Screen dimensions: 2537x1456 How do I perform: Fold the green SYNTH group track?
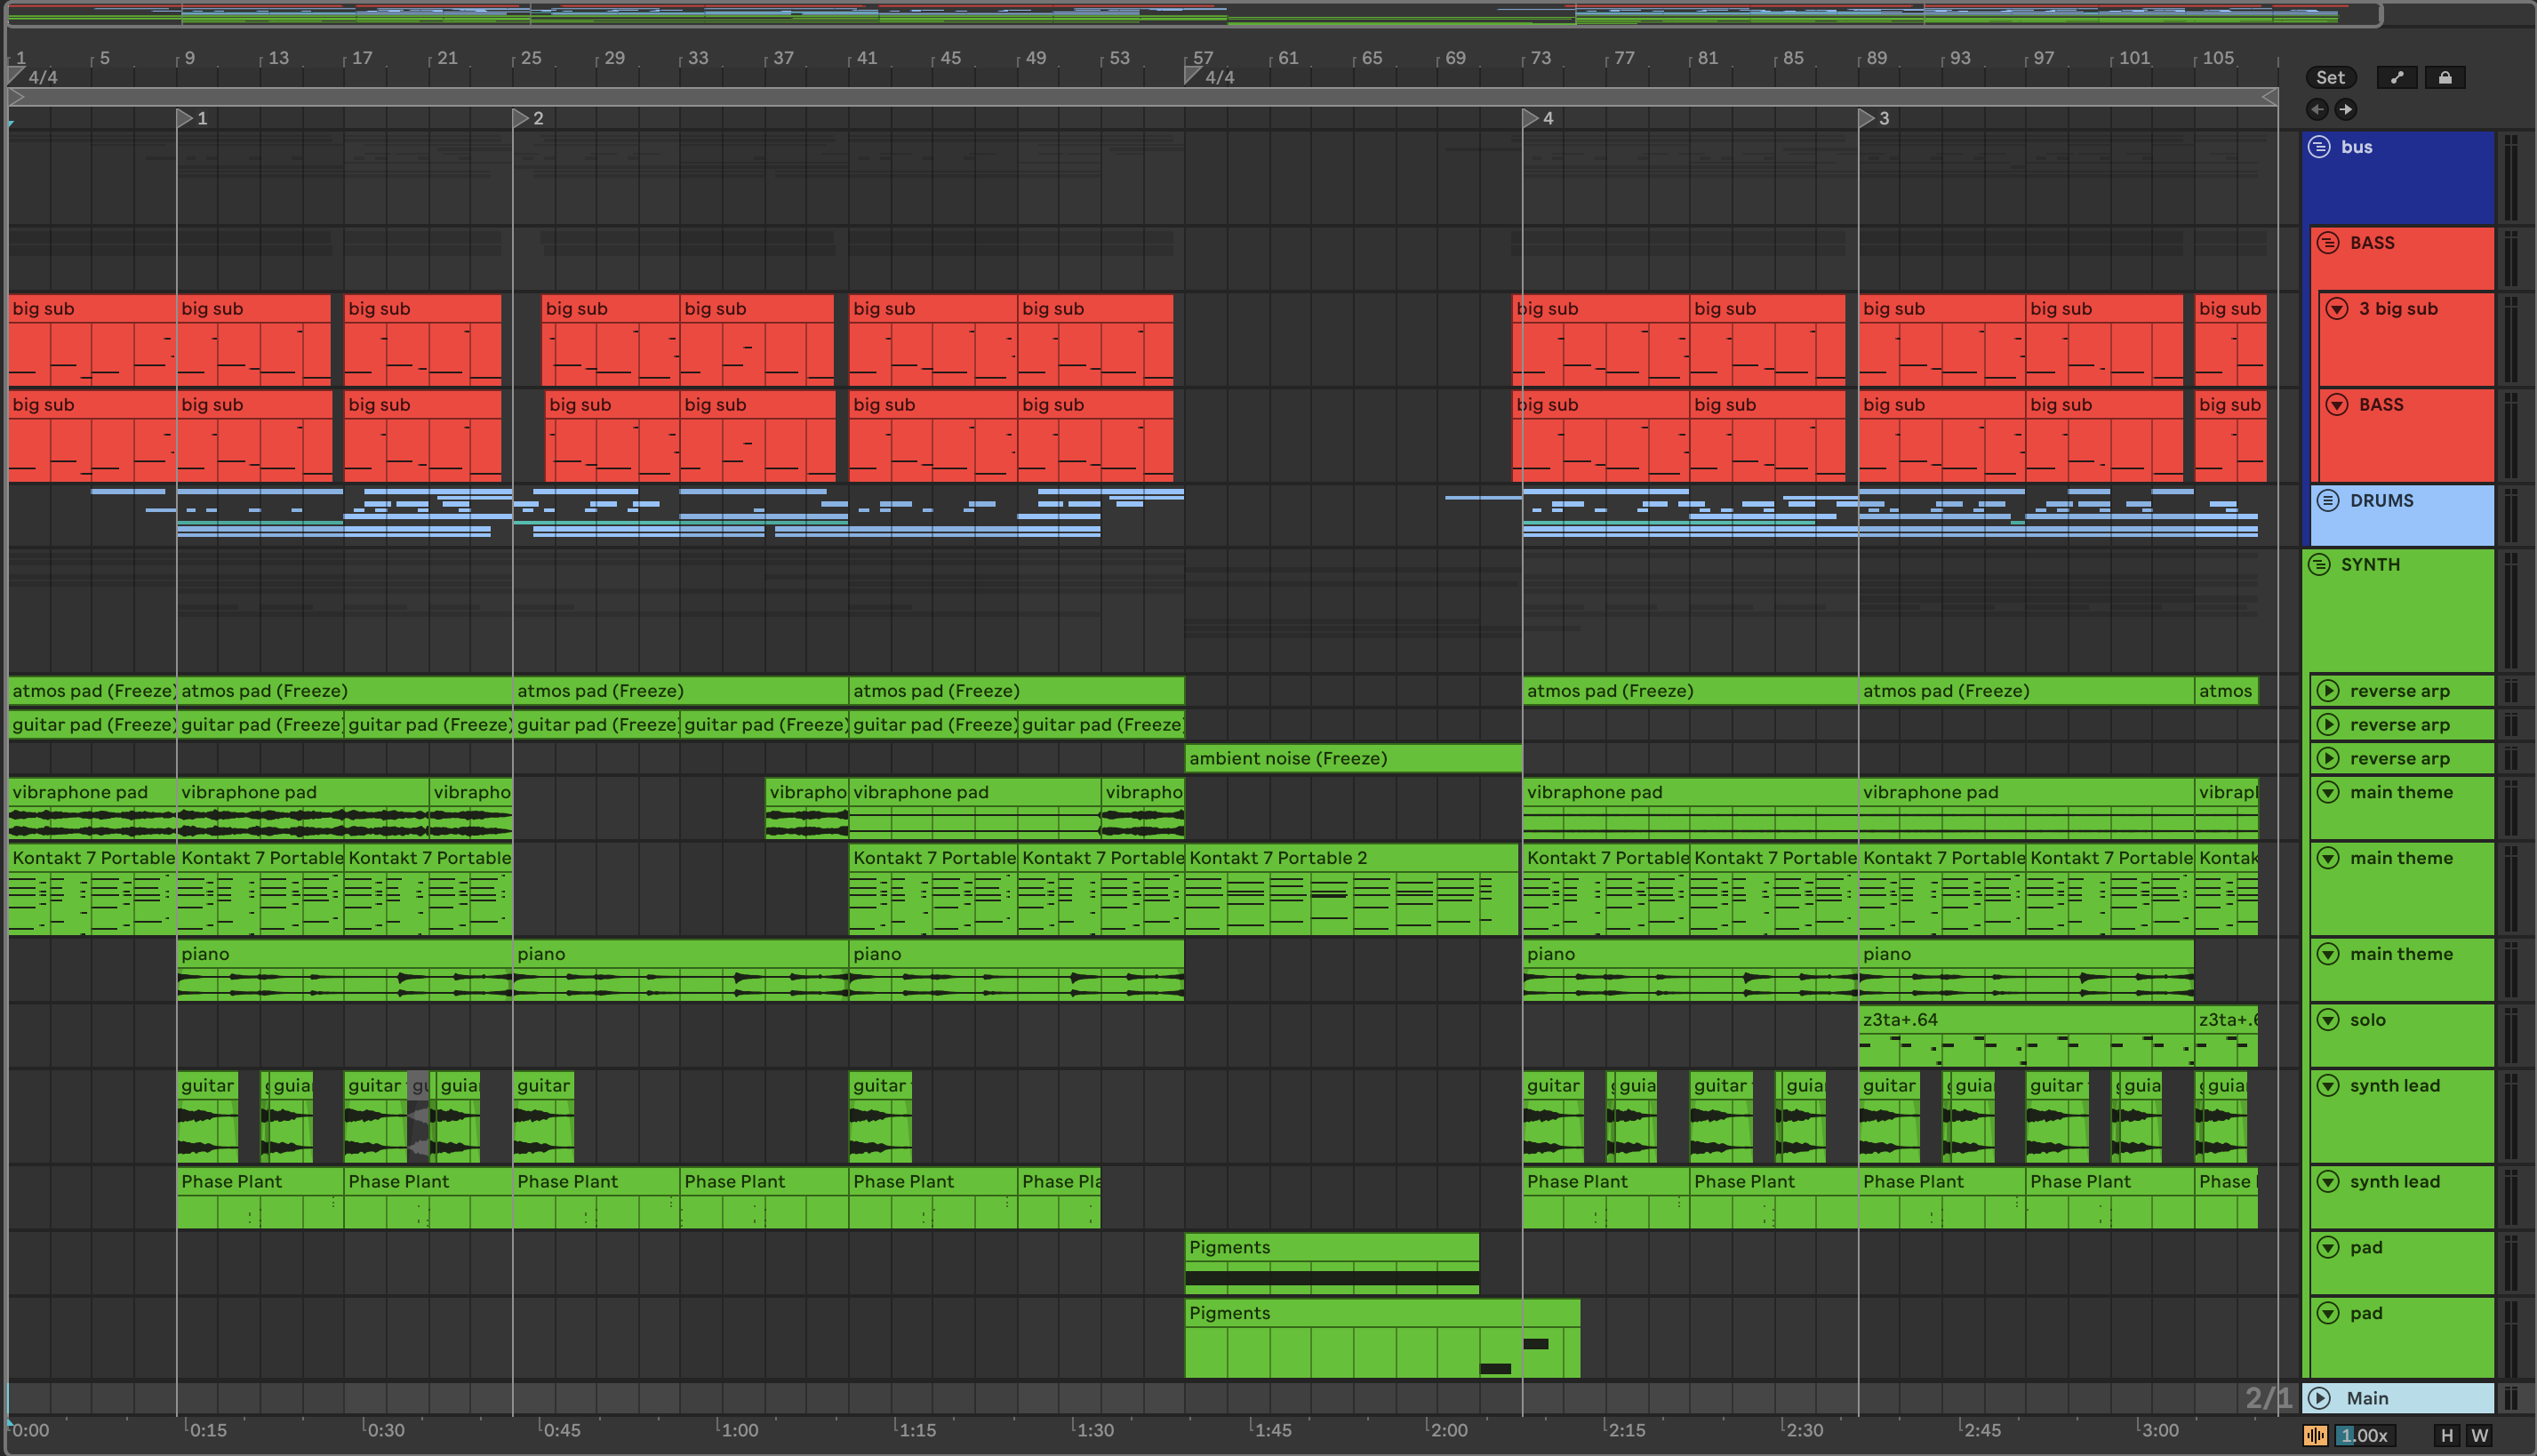[x=2319, y=564]
